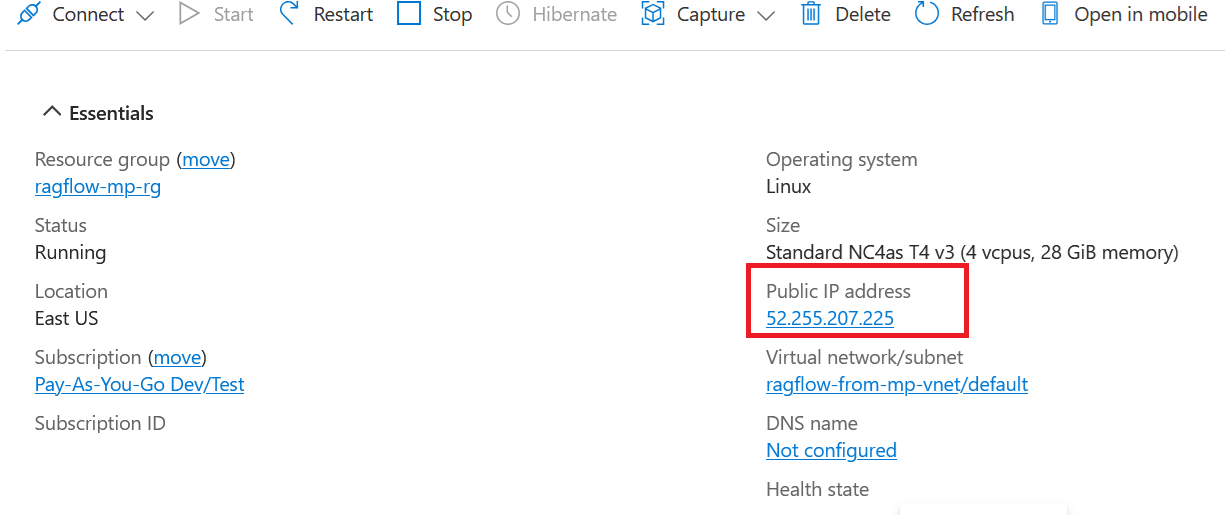Open the Connect dropdown chevron

(145, 16)
